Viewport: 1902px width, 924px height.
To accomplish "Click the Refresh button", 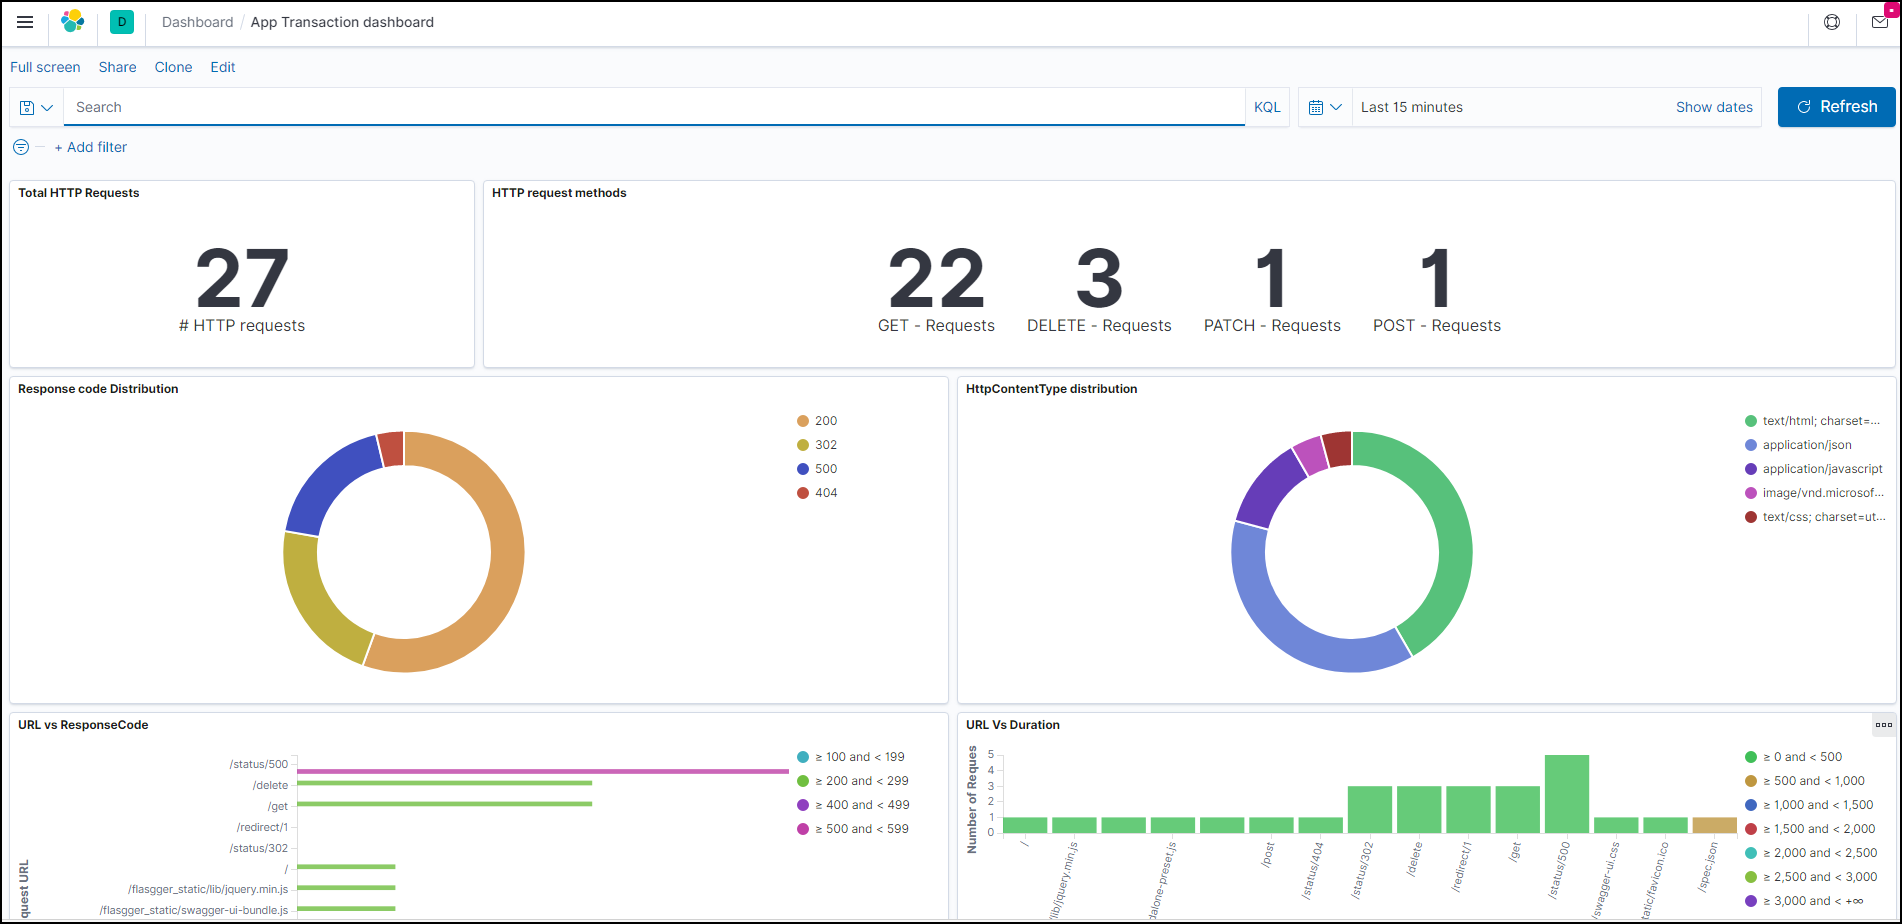I will (x=1836, y=107).
